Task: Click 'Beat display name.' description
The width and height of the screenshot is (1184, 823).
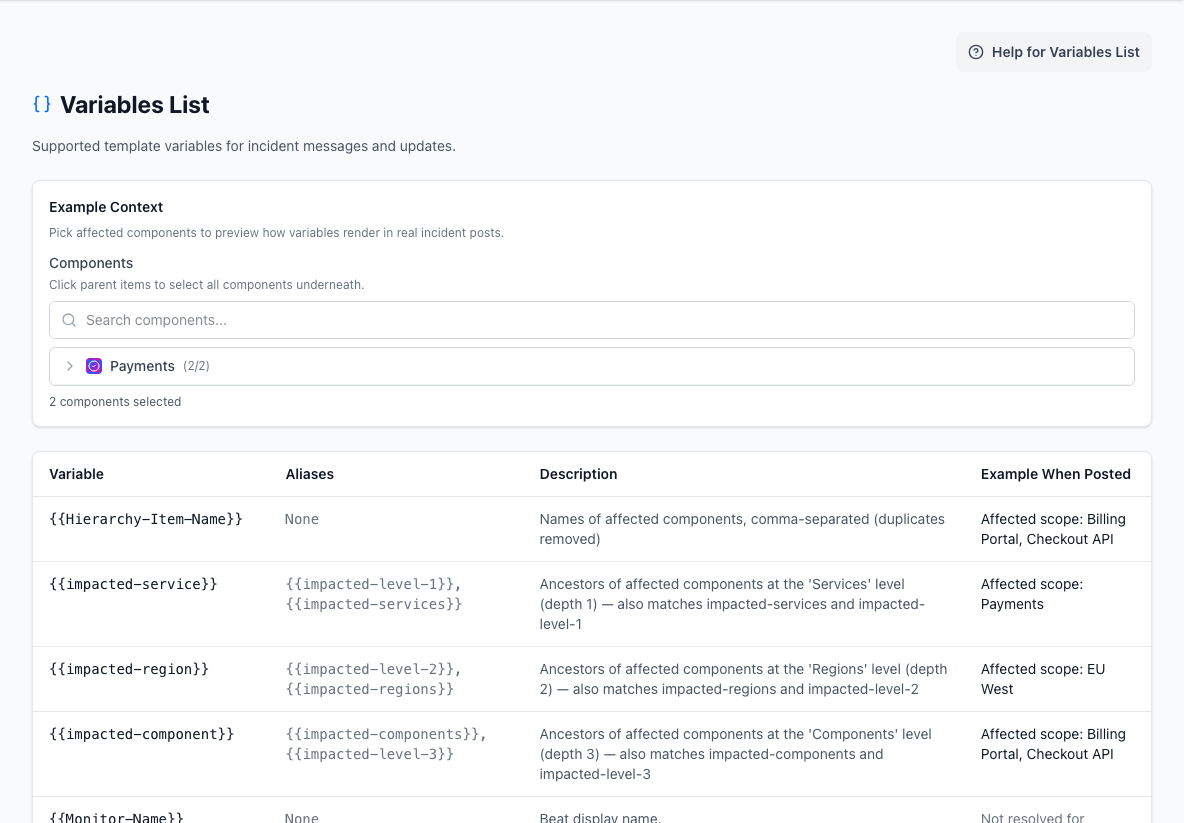Action: (x=600, y=817)
